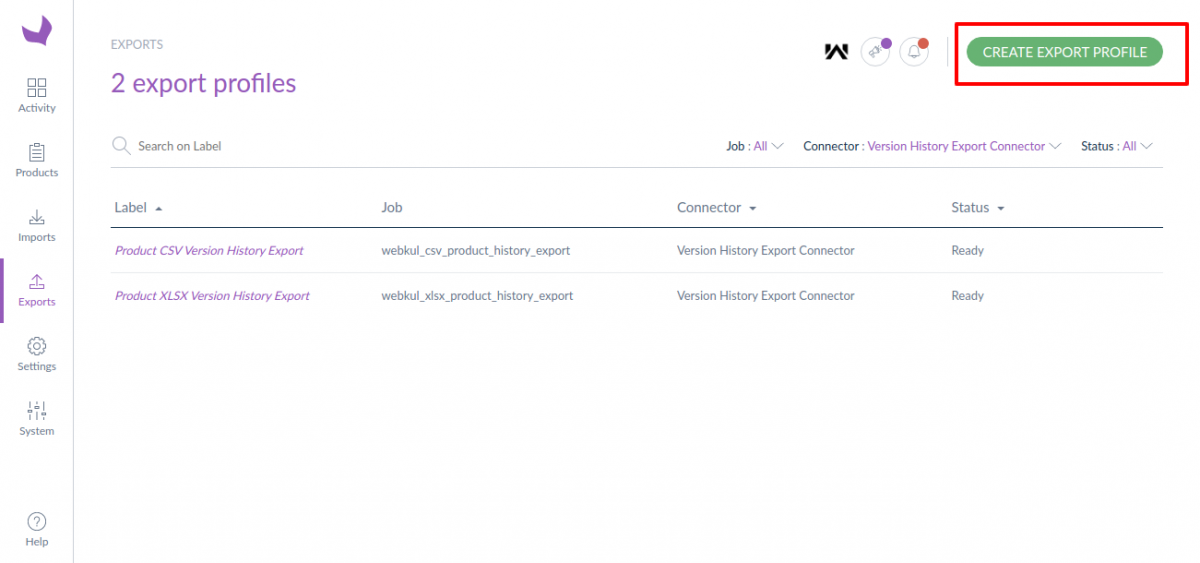
Task: Open the announcements rocket icon
Action: 875,52
